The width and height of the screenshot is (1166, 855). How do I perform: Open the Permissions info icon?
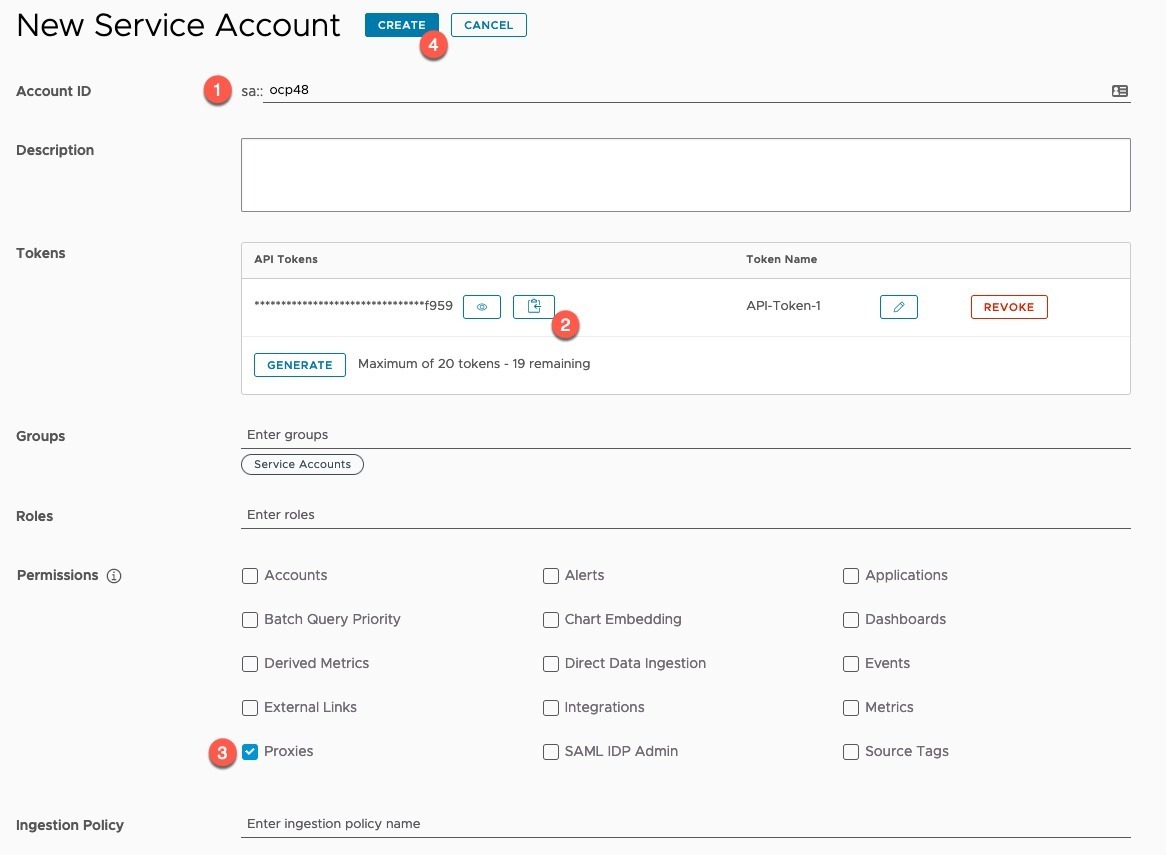pos(114,575)
